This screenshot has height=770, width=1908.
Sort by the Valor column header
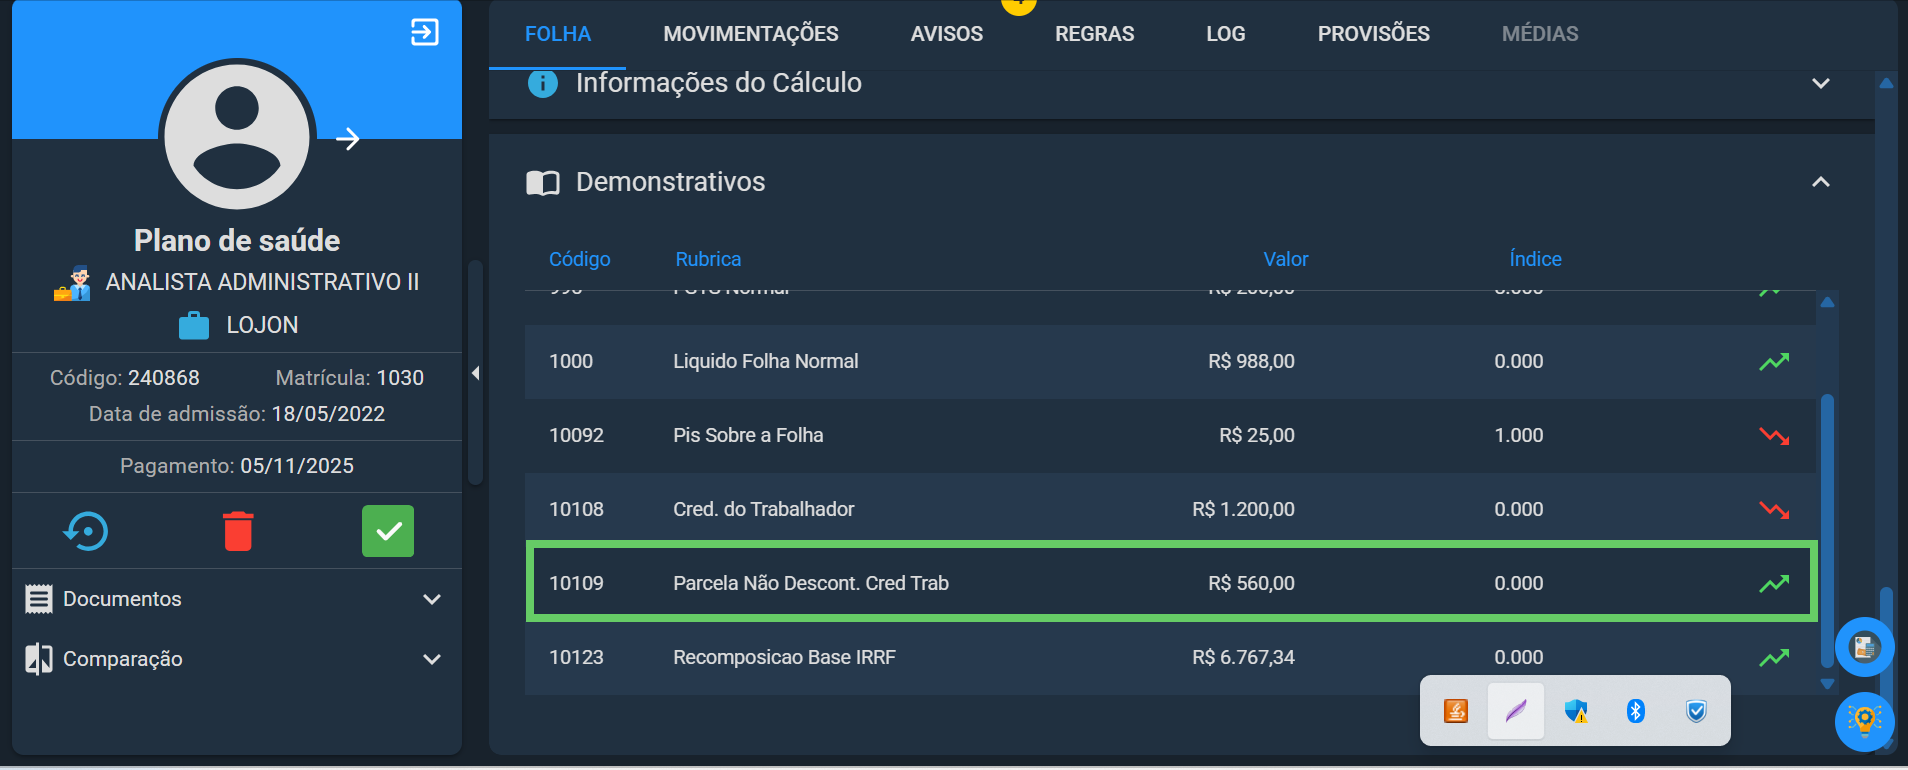pyautogui.click(x=1286, y=259)
